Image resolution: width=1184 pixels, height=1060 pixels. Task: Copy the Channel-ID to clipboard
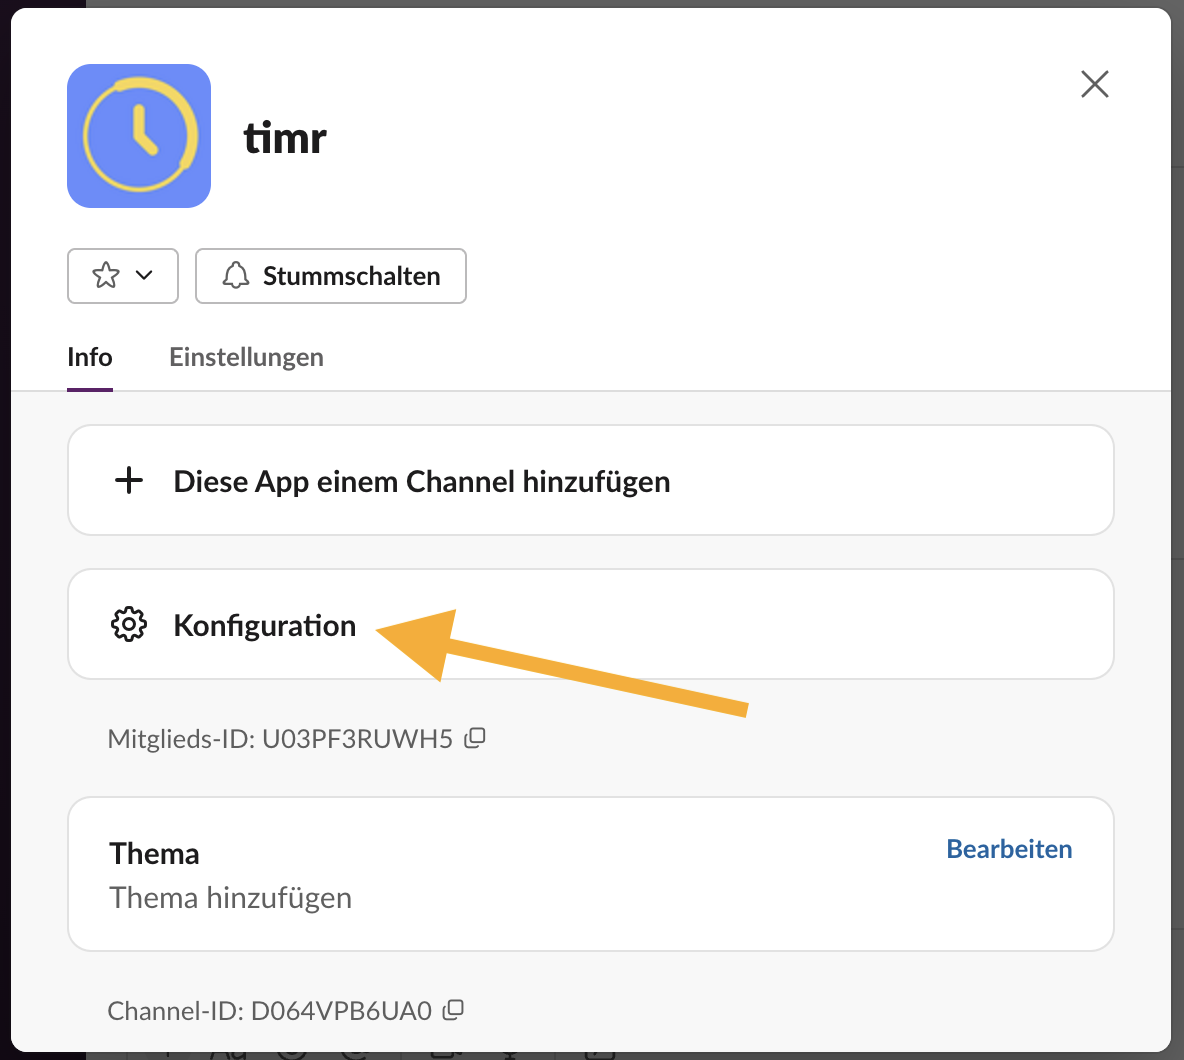tap(453, 1009)
